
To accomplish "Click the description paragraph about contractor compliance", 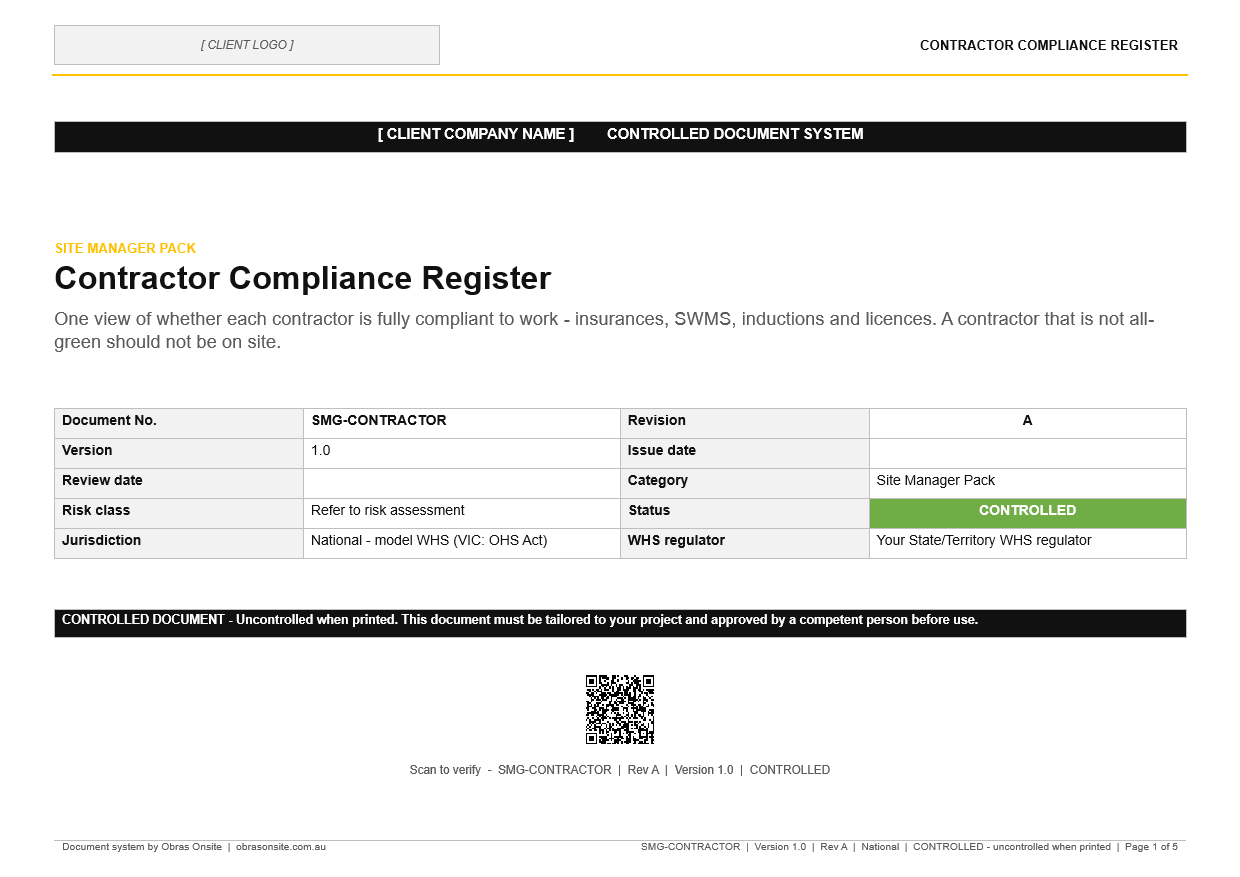I will pyautogui.click(x=605, y=330).
